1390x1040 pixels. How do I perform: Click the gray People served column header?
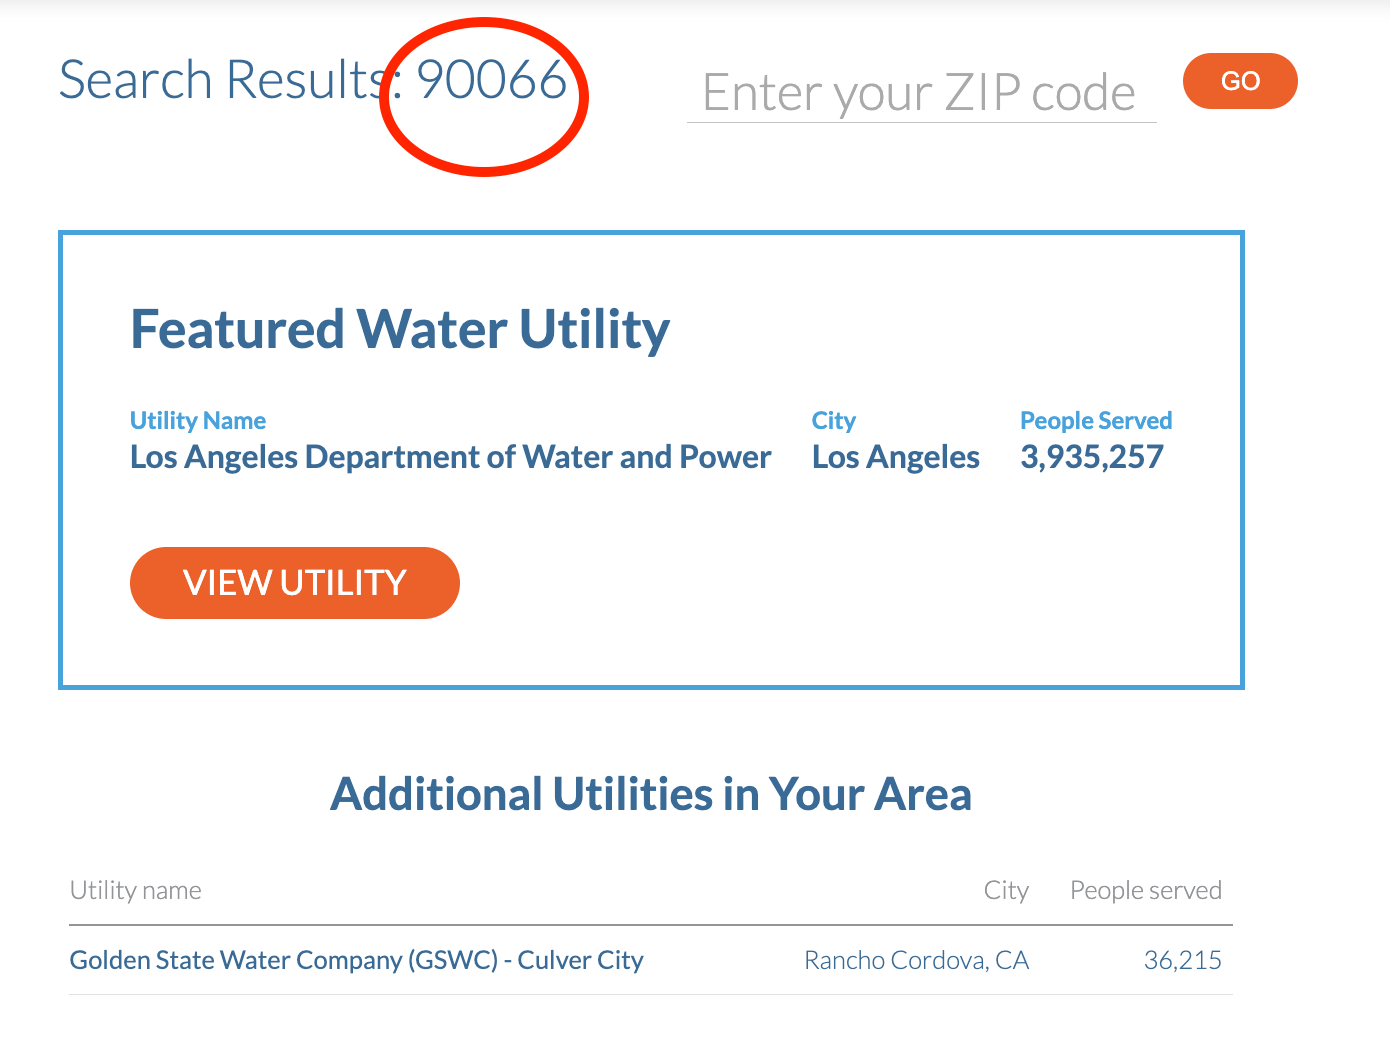pos(1146,890)
